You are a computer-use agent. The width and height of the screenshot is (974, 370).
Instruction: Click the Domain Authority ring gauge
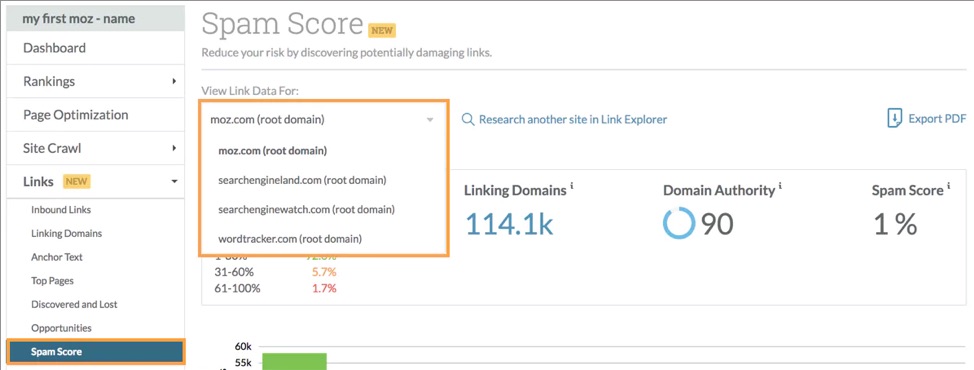679,223
